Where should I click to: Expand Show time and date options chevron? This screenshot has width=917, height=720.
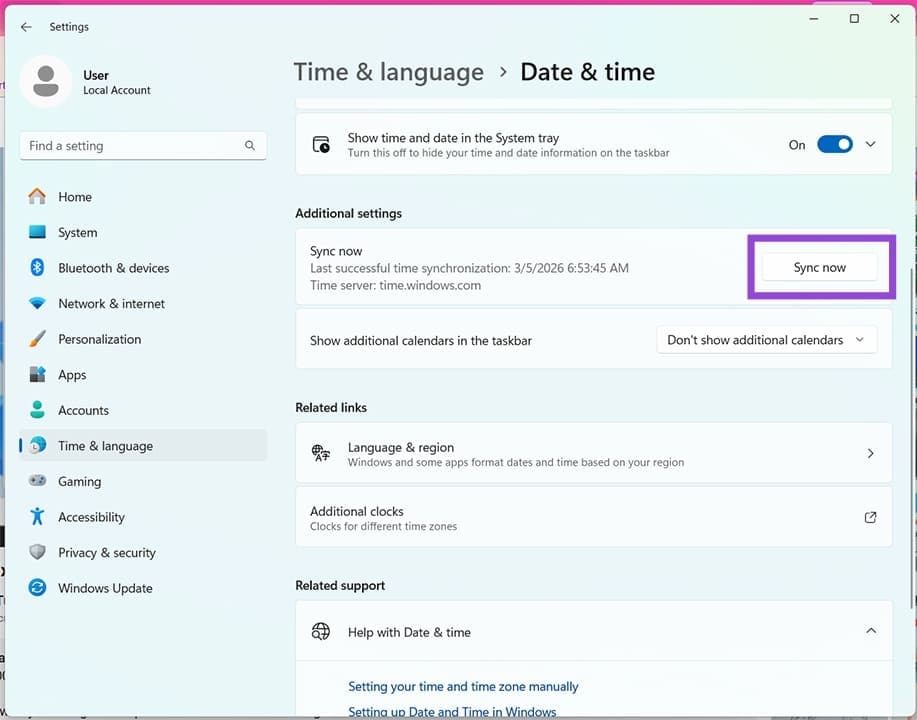(x=870, y=145)
